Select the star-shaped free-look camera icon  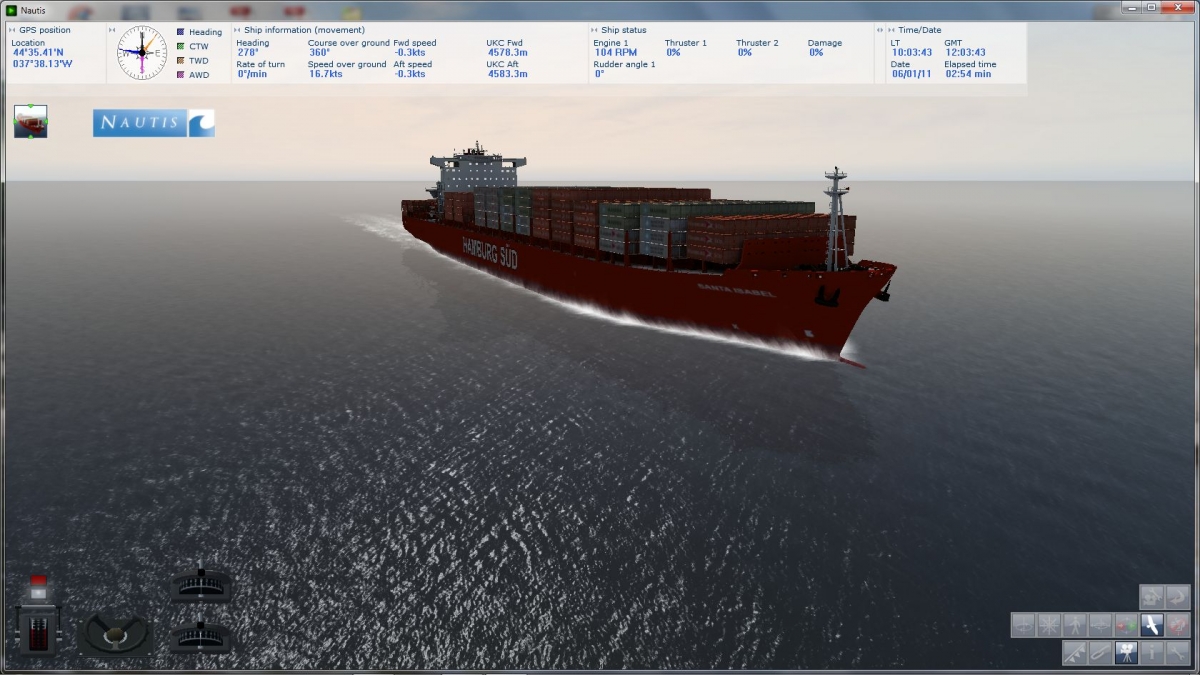tap(1049, 626)
